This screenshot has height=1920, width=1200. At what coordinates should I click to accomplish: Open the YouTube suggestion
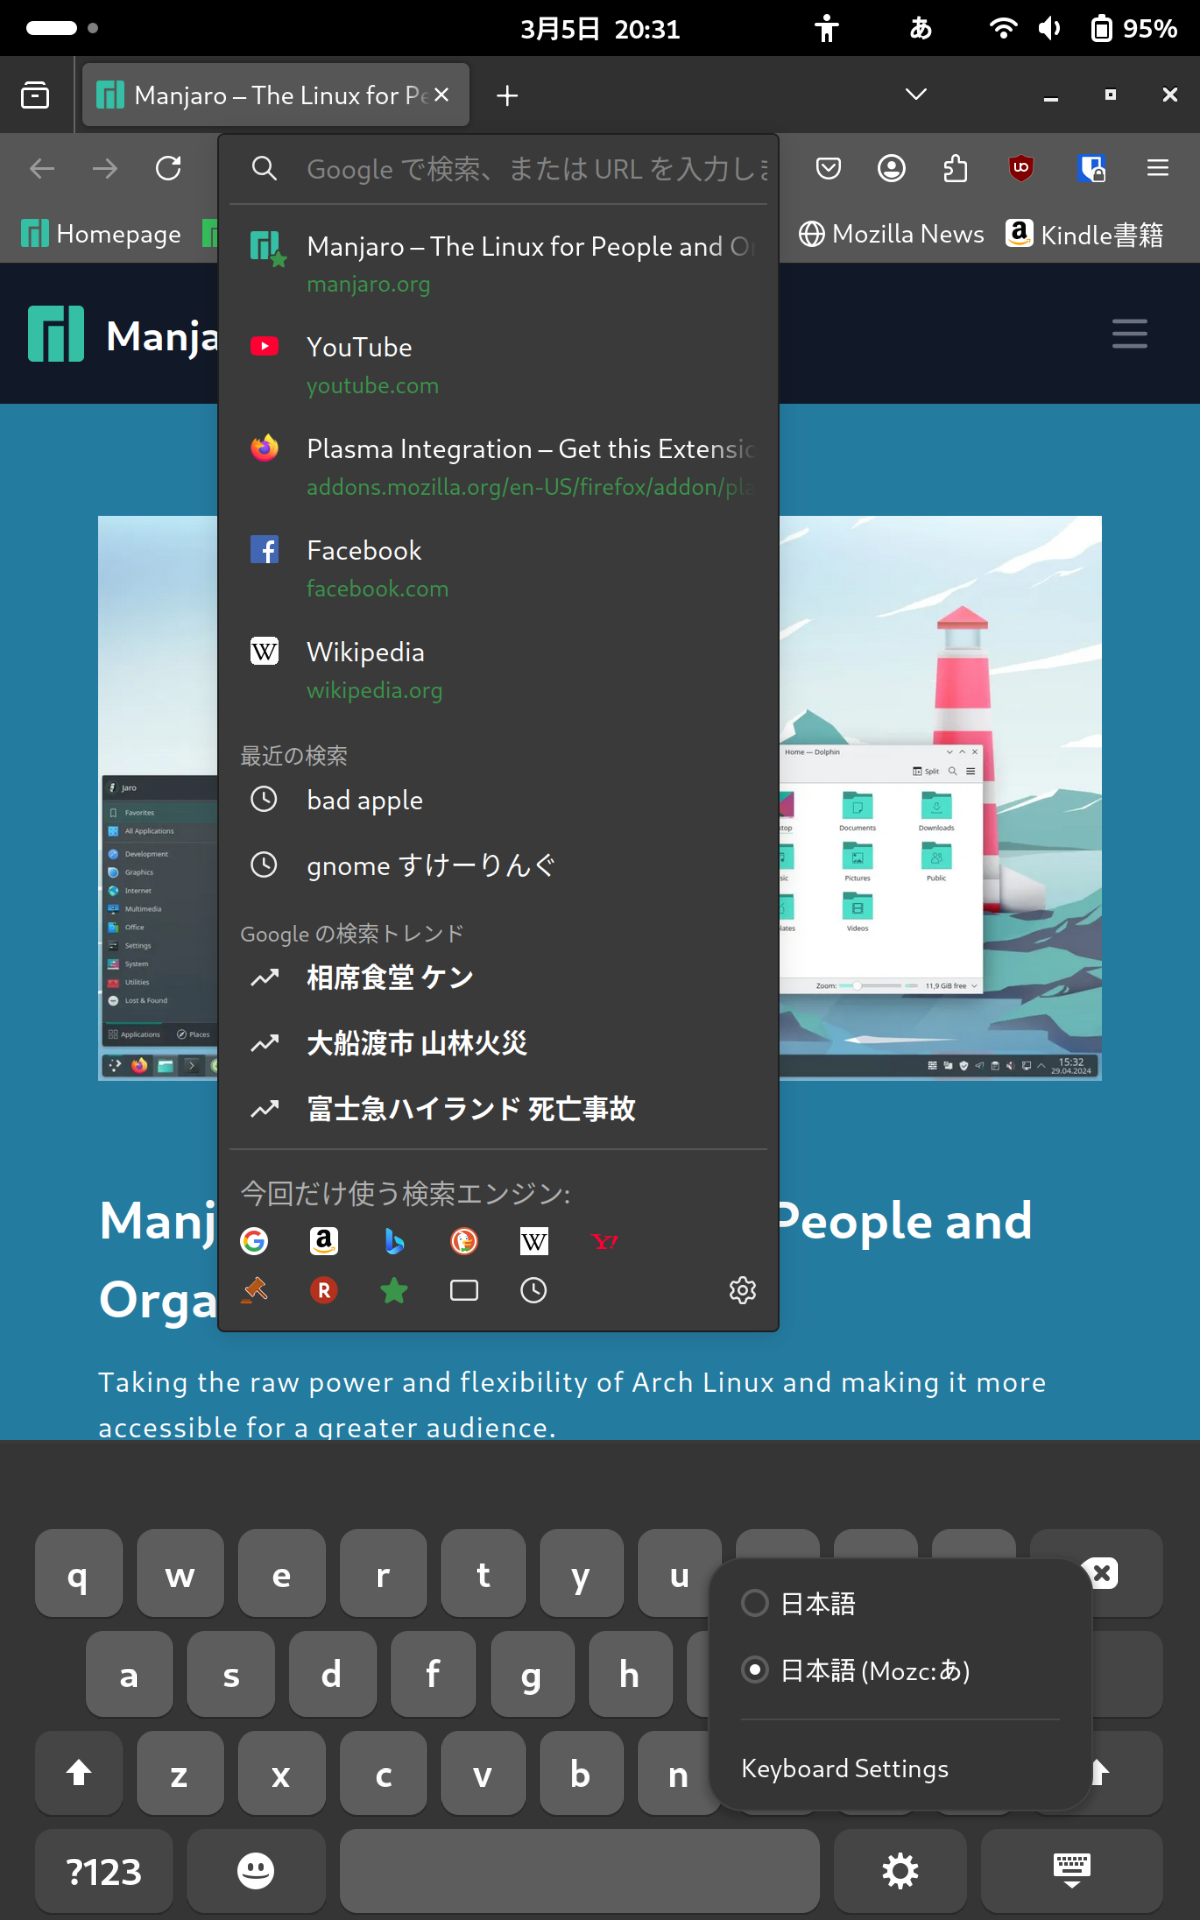point(498,365)
